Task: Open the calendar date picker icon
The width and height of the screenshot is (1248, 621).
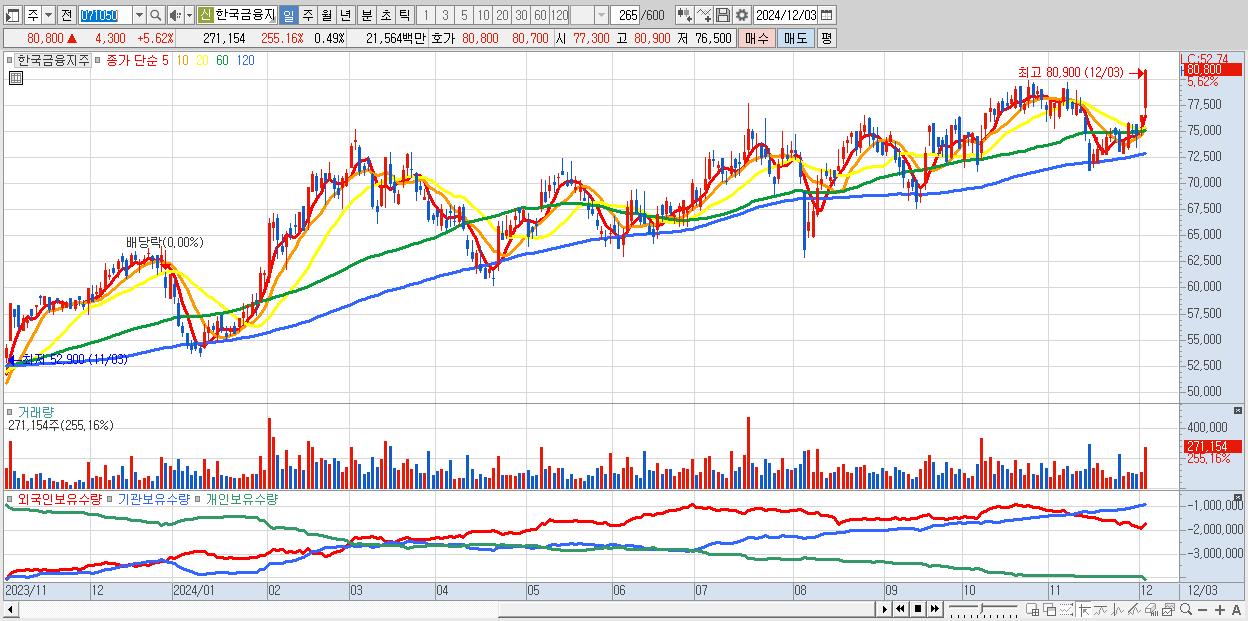Action: (x=827, y=15)
